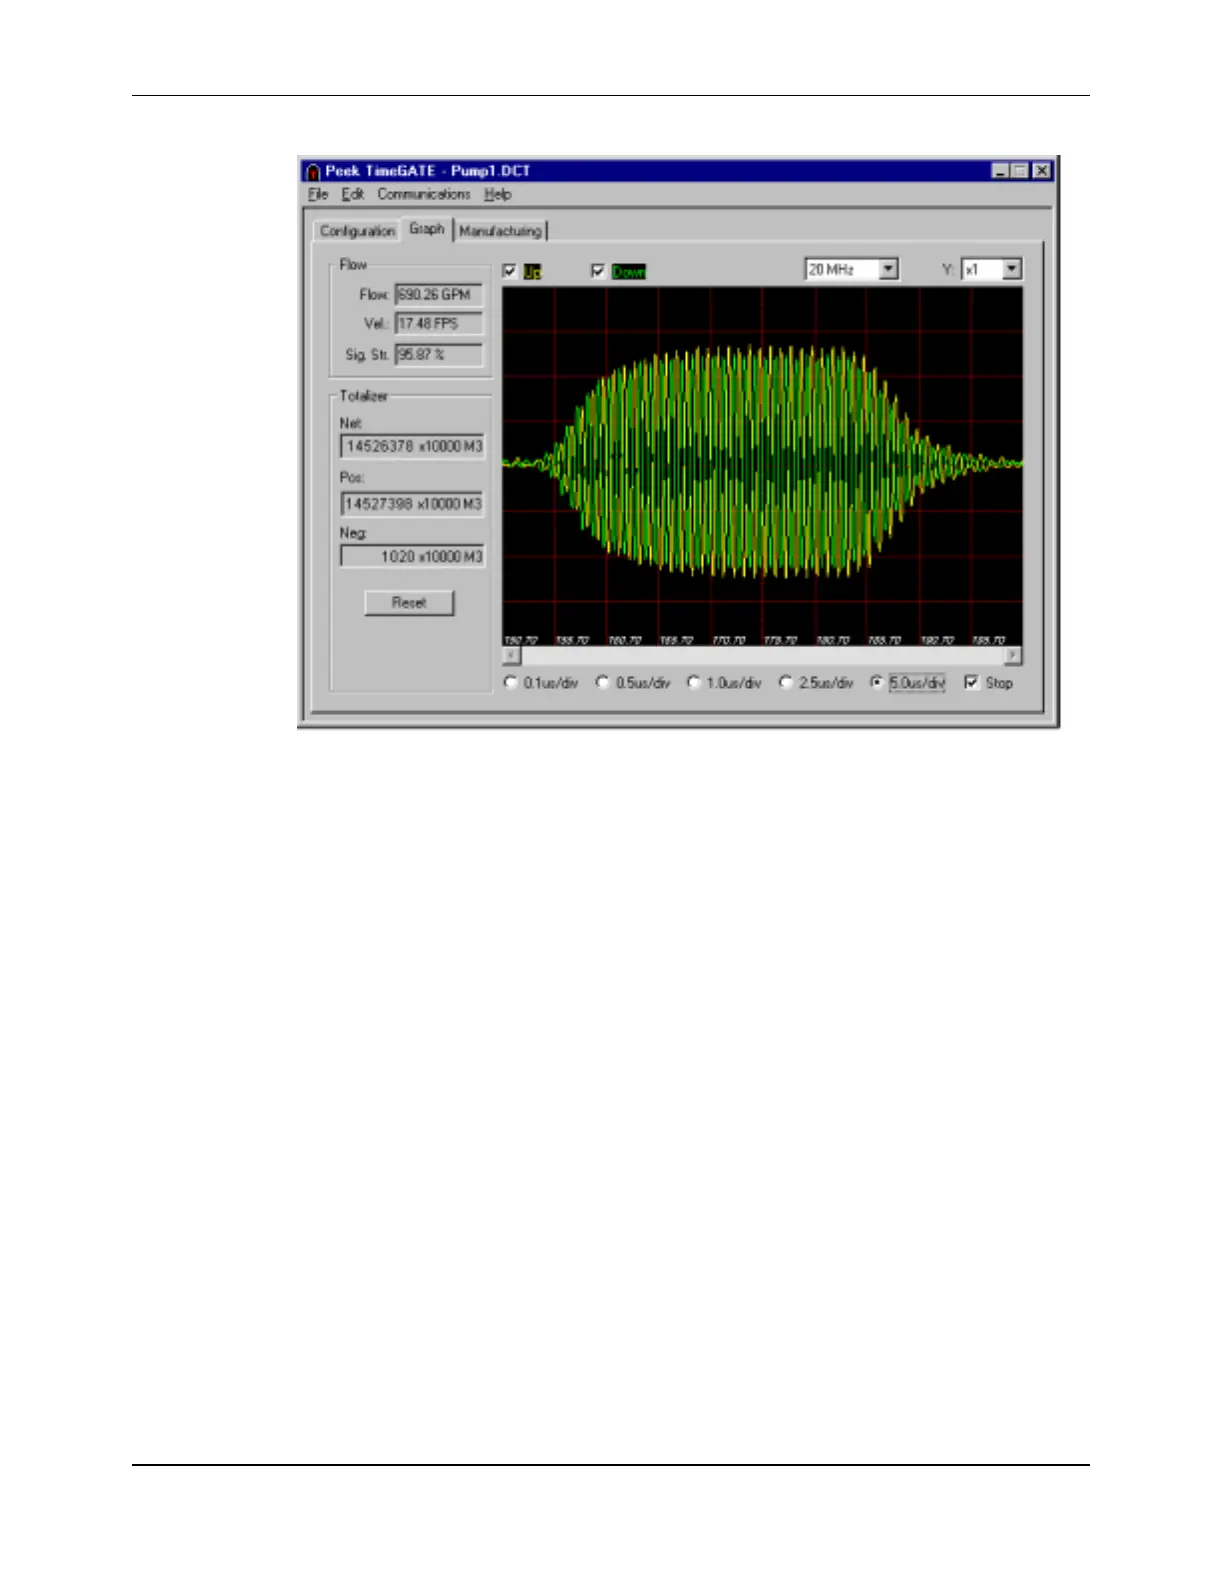Viewport: 1224px width, 1584px height.
Task: Choose the 1.0us/div radio option
Action: pos(693,682)
